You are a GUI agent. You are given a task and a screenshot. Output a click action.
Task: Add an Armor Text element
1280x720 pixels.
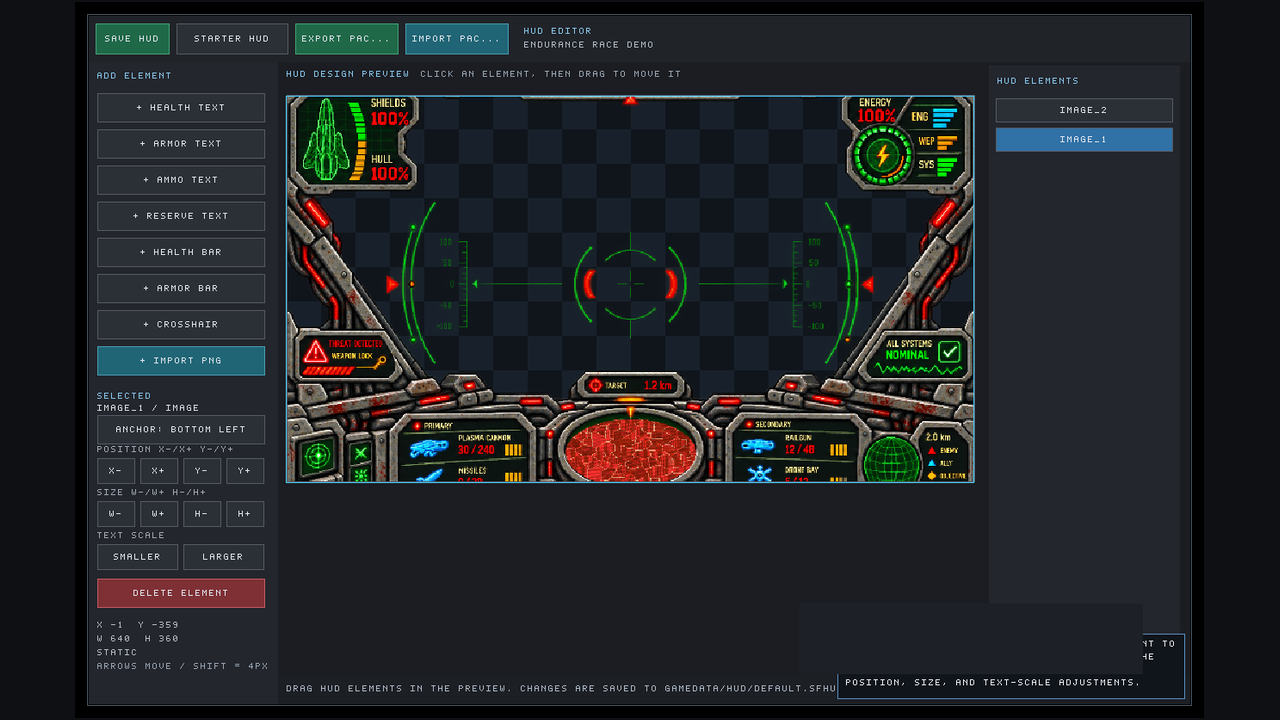coord(181,144)
